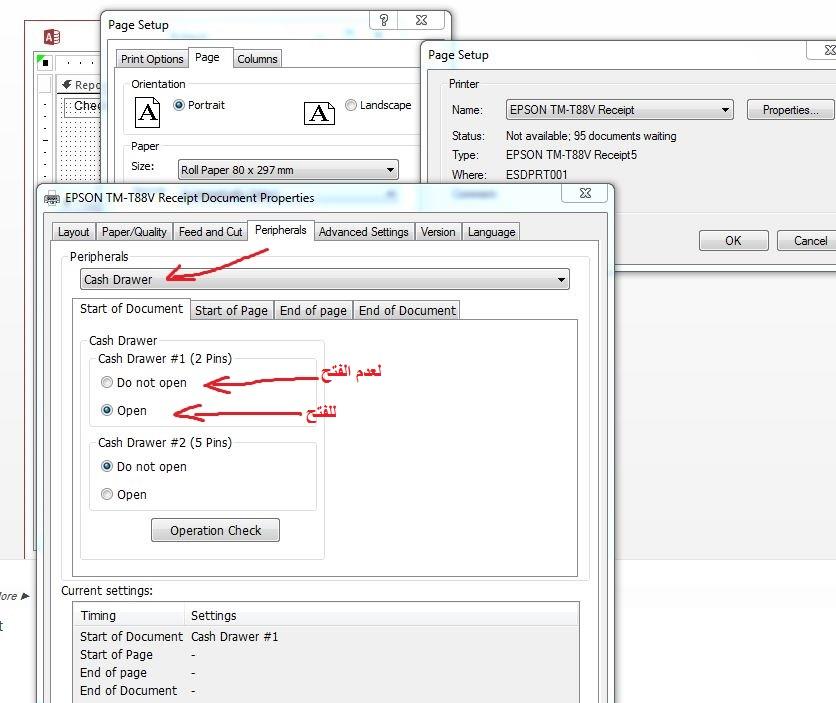Screen dimensions: 836x703
Task: Click the help question mark in Page Setup
Action: tap(384, 20)
